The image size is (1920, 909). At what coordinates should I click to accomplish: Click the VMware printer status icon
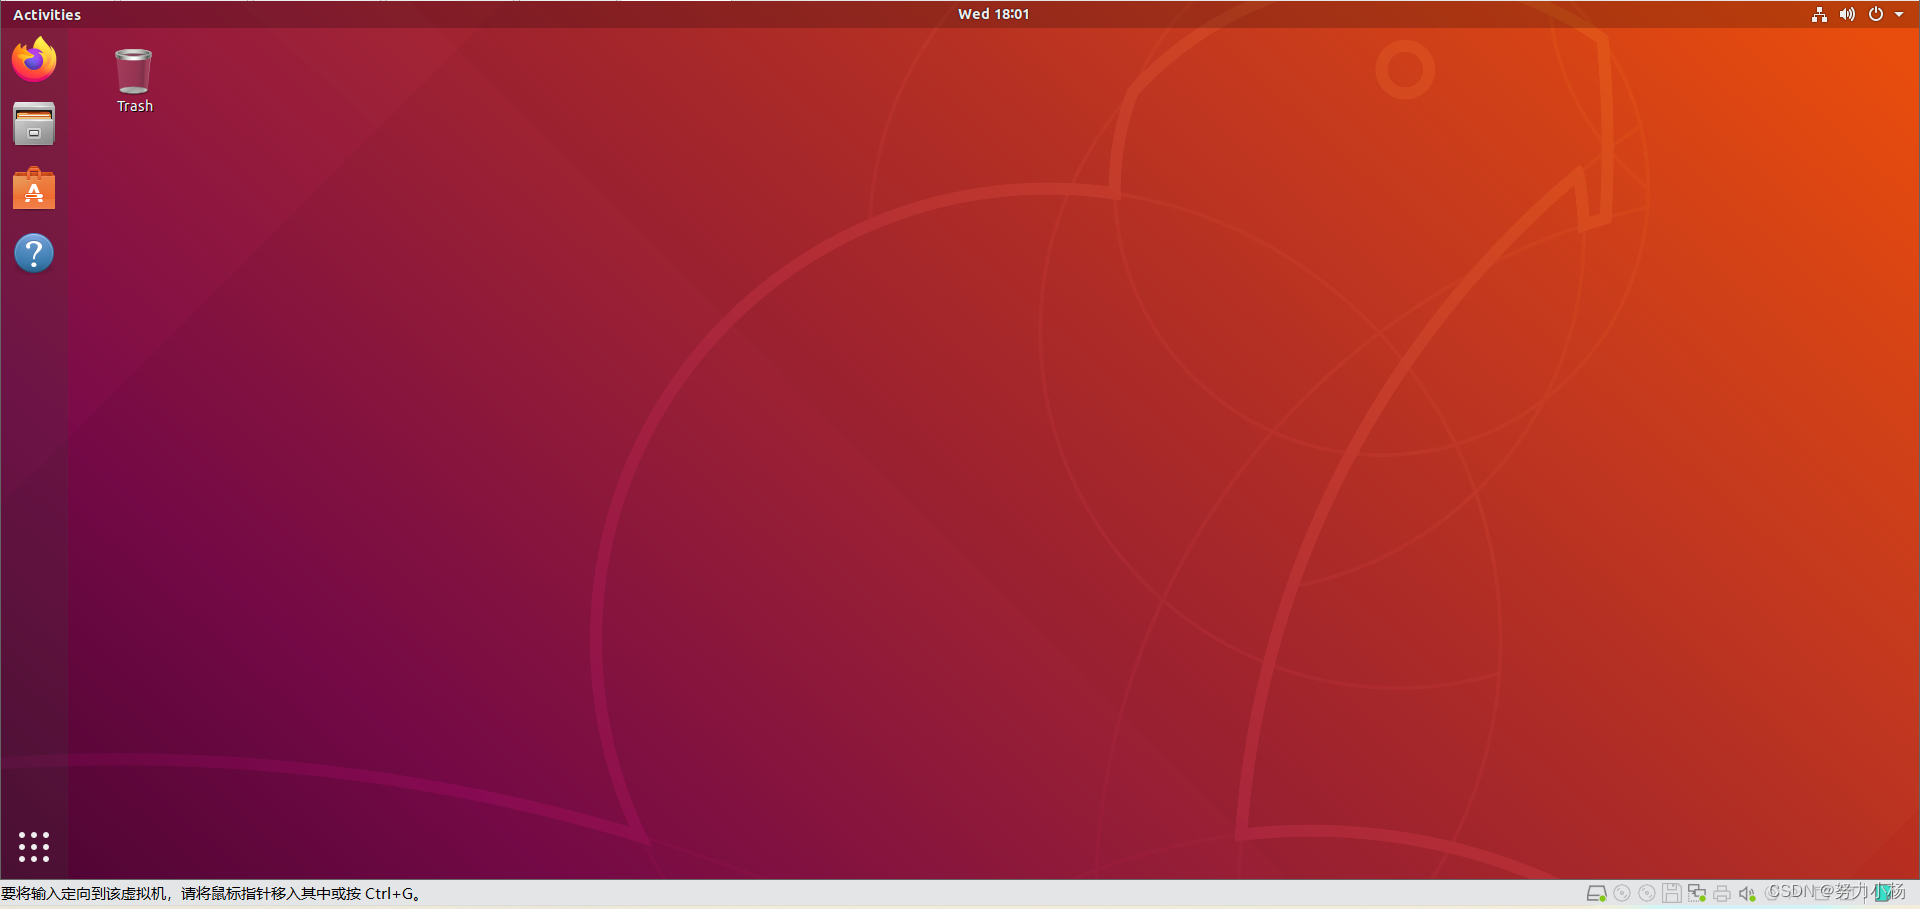point(1722,893)
